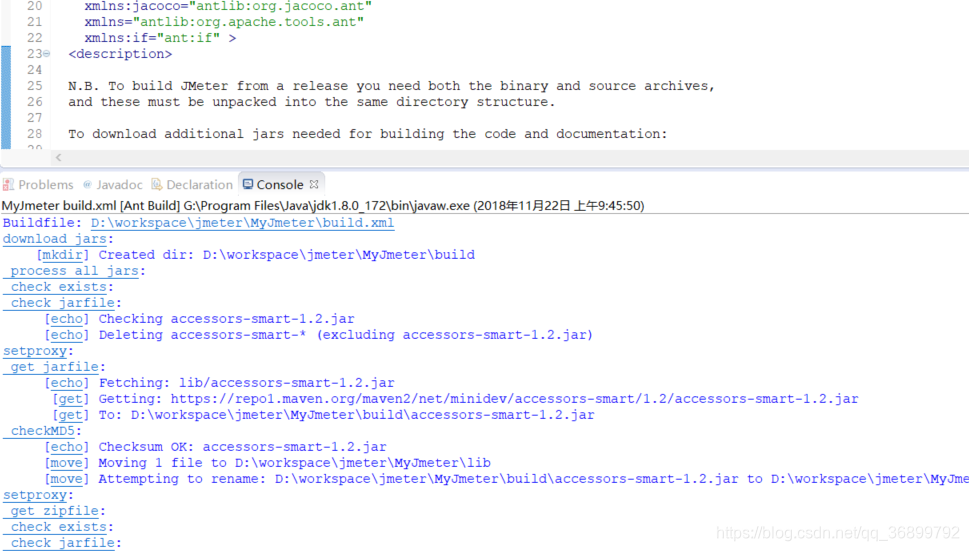The height and width of the screenshot is (551, 969).
Task: Click the 'Fetching: lib/accessors-smart-1.2.jar' text
Action: tap(247, 384)
